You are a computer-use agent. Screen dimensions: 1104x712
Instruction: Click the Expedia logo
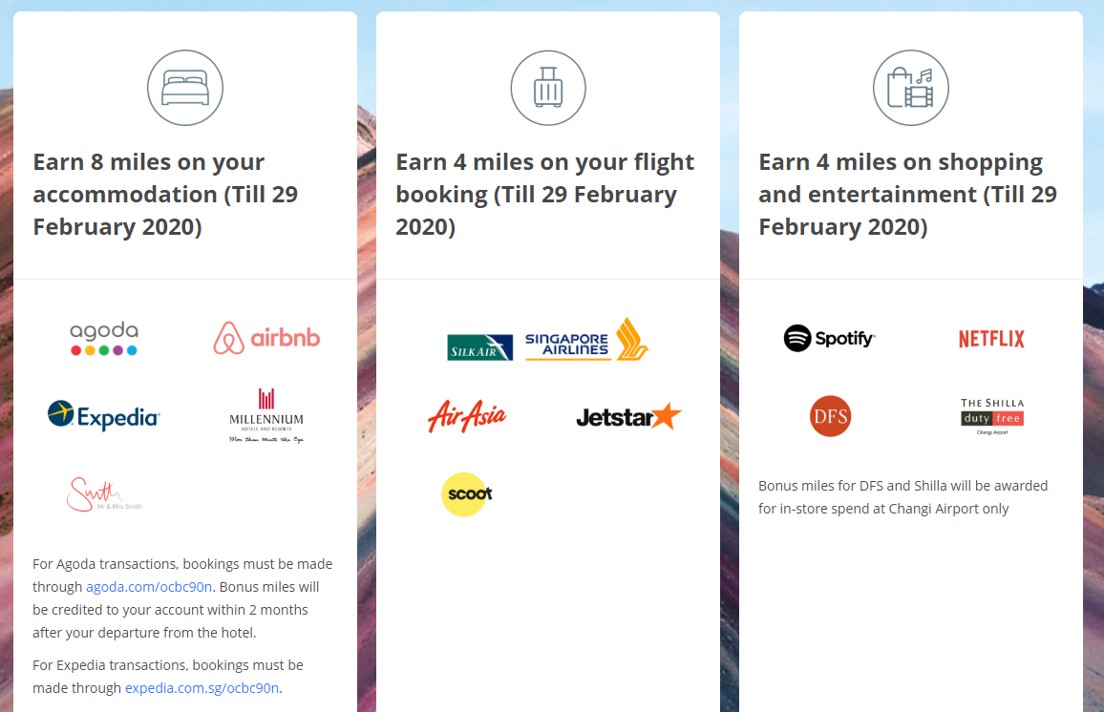(x=104, y=416)
